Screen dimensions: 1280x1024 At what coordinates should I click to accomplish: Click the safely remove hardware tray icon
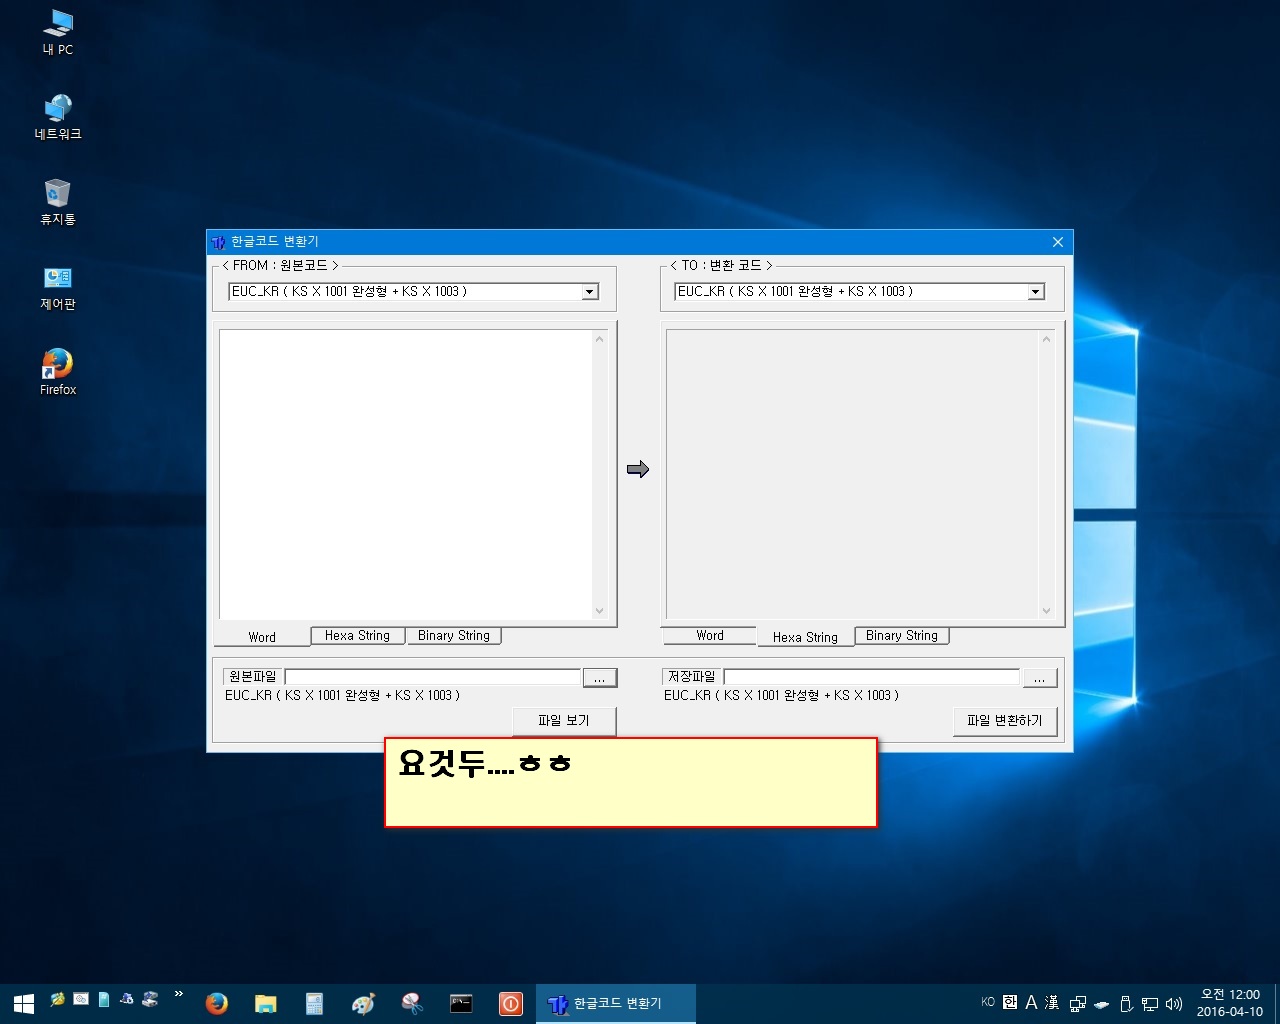[x=1126, y=1003]
